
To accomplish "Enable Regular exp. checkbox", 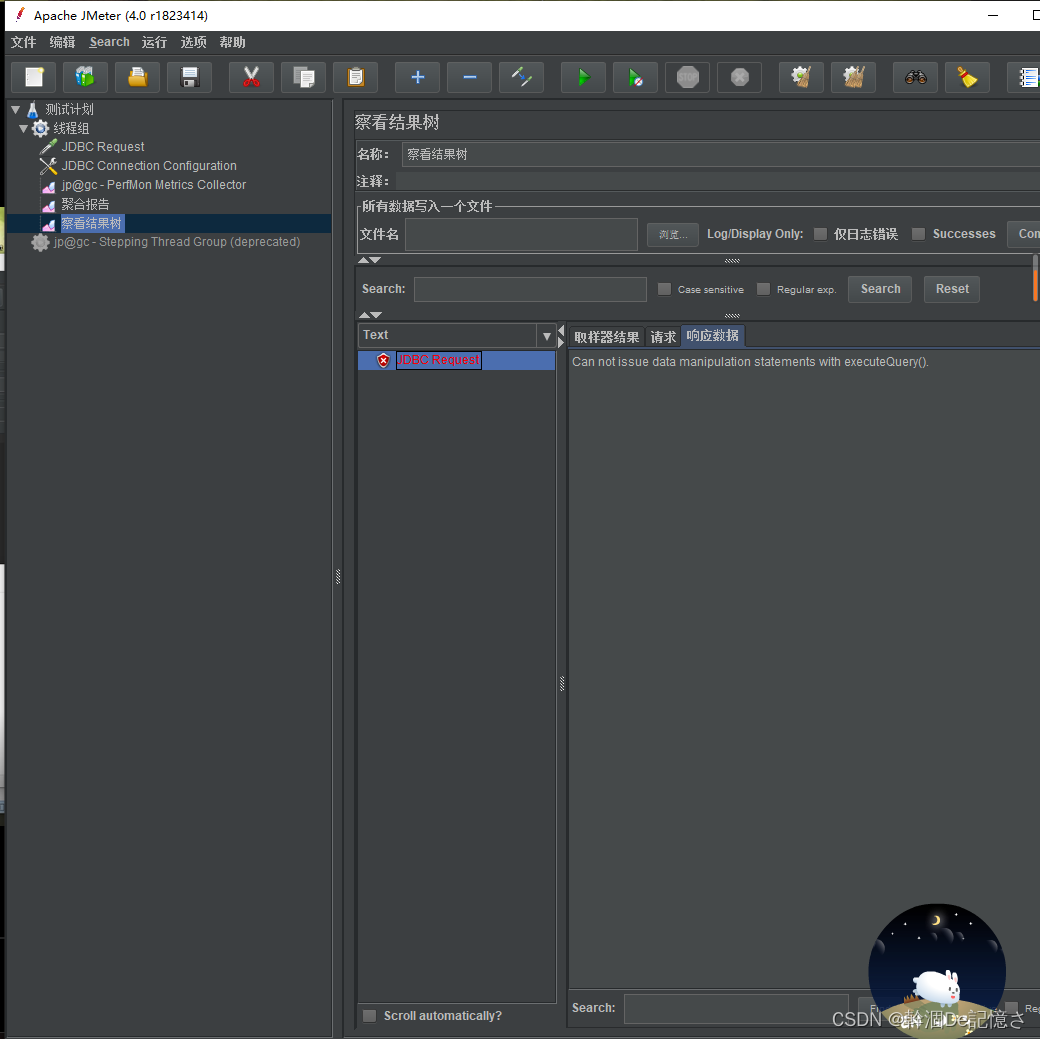I will (x=763, y=289).
